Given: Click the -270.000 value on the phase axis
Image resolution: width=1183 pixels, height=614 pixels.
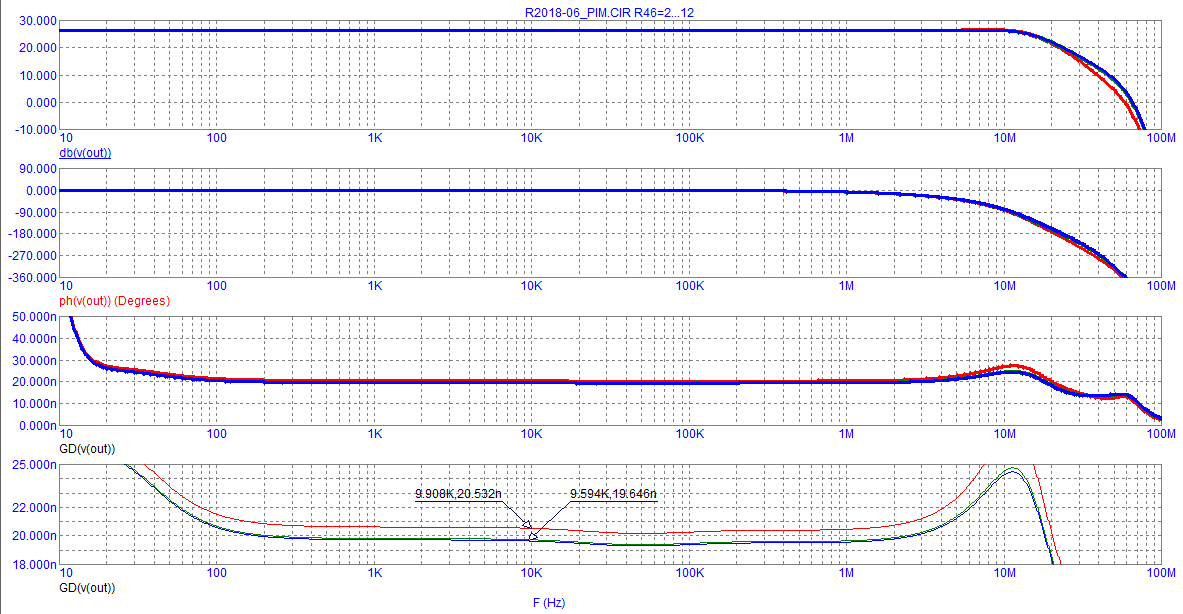Looking at the screenshot, I should (x=33, y=256).
